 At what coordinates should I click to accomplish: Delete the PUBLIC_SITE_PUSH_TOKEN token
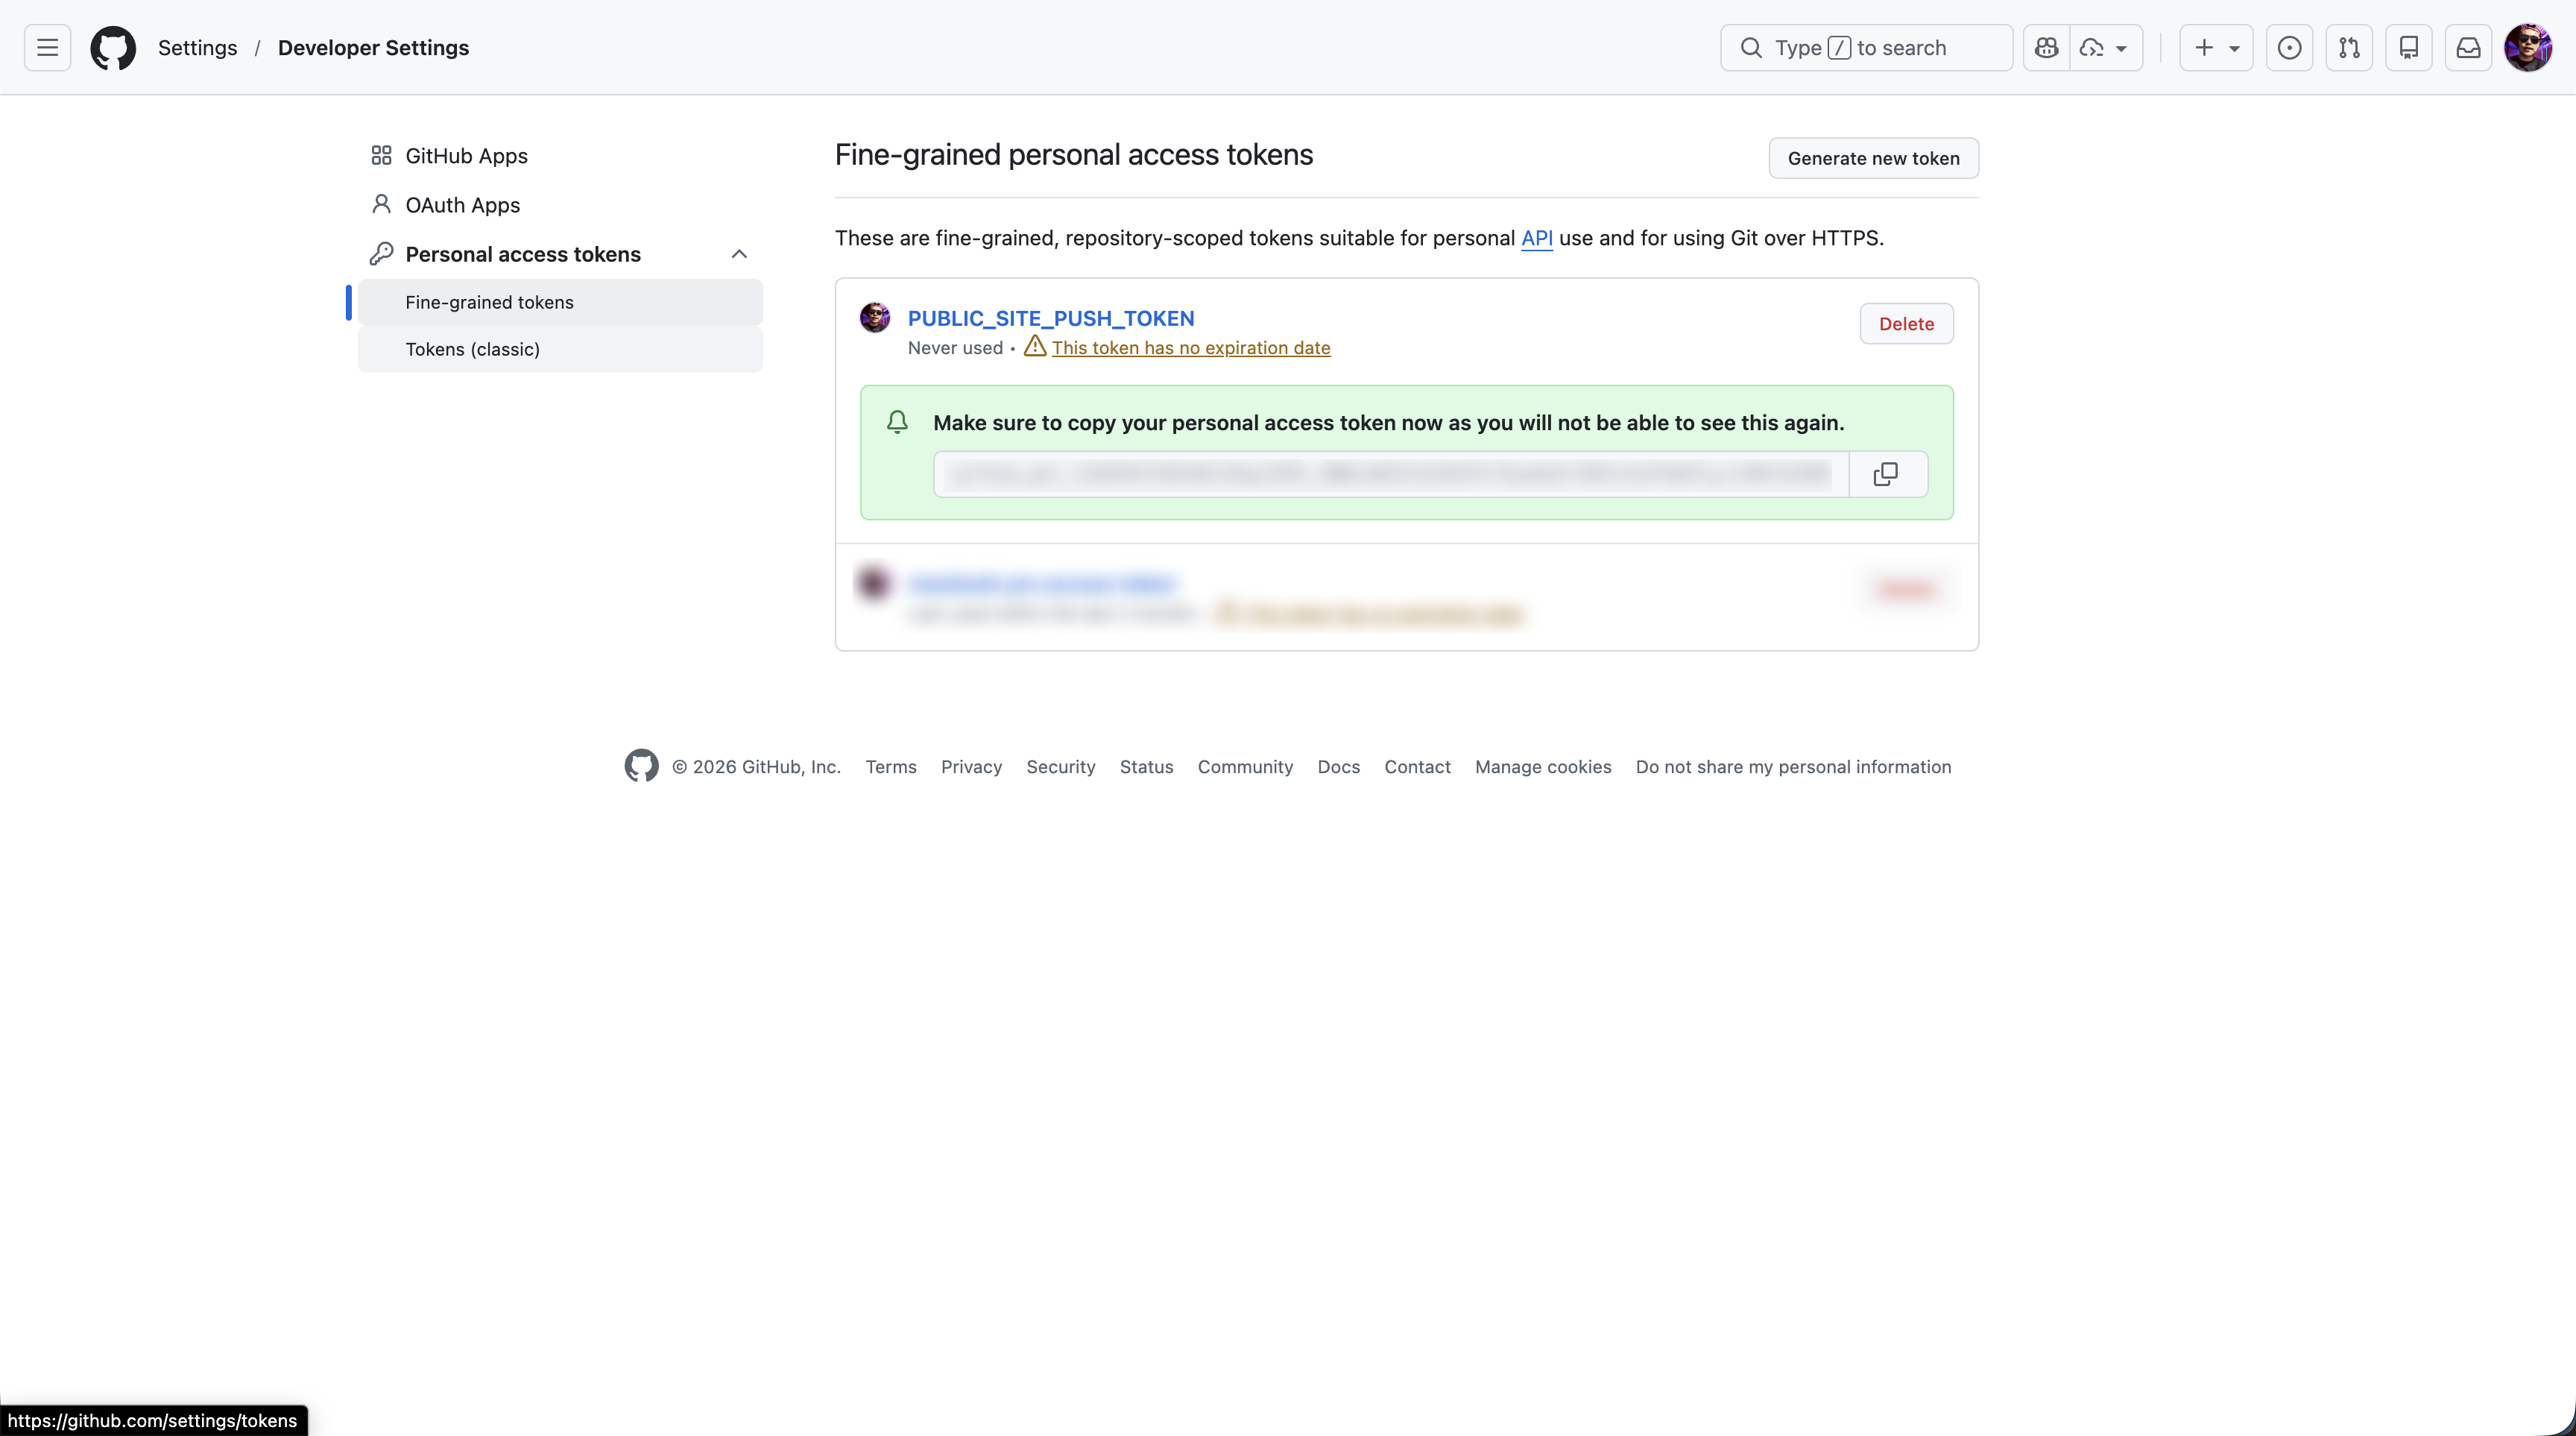click(1906, 324)
